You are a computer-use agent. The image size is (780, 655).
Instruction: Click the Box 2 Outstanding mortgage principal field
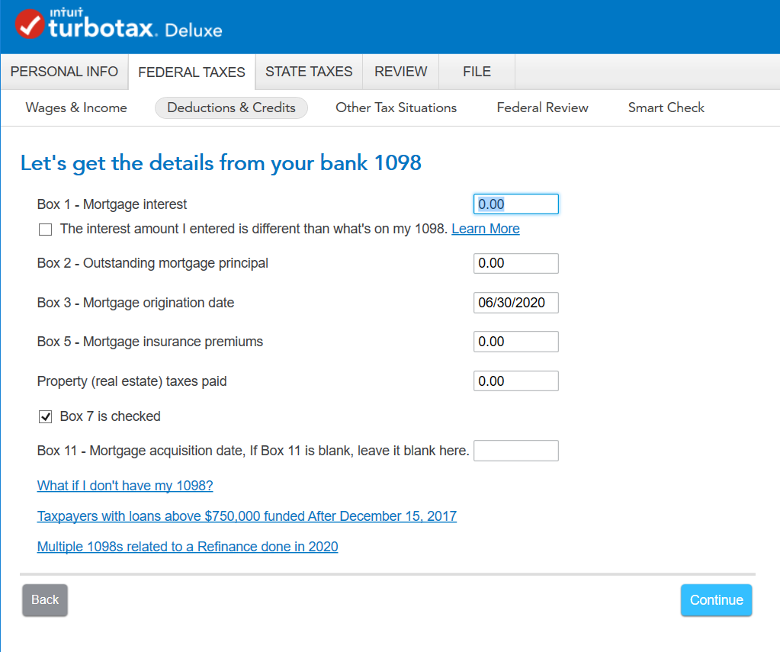coord(516,263)
